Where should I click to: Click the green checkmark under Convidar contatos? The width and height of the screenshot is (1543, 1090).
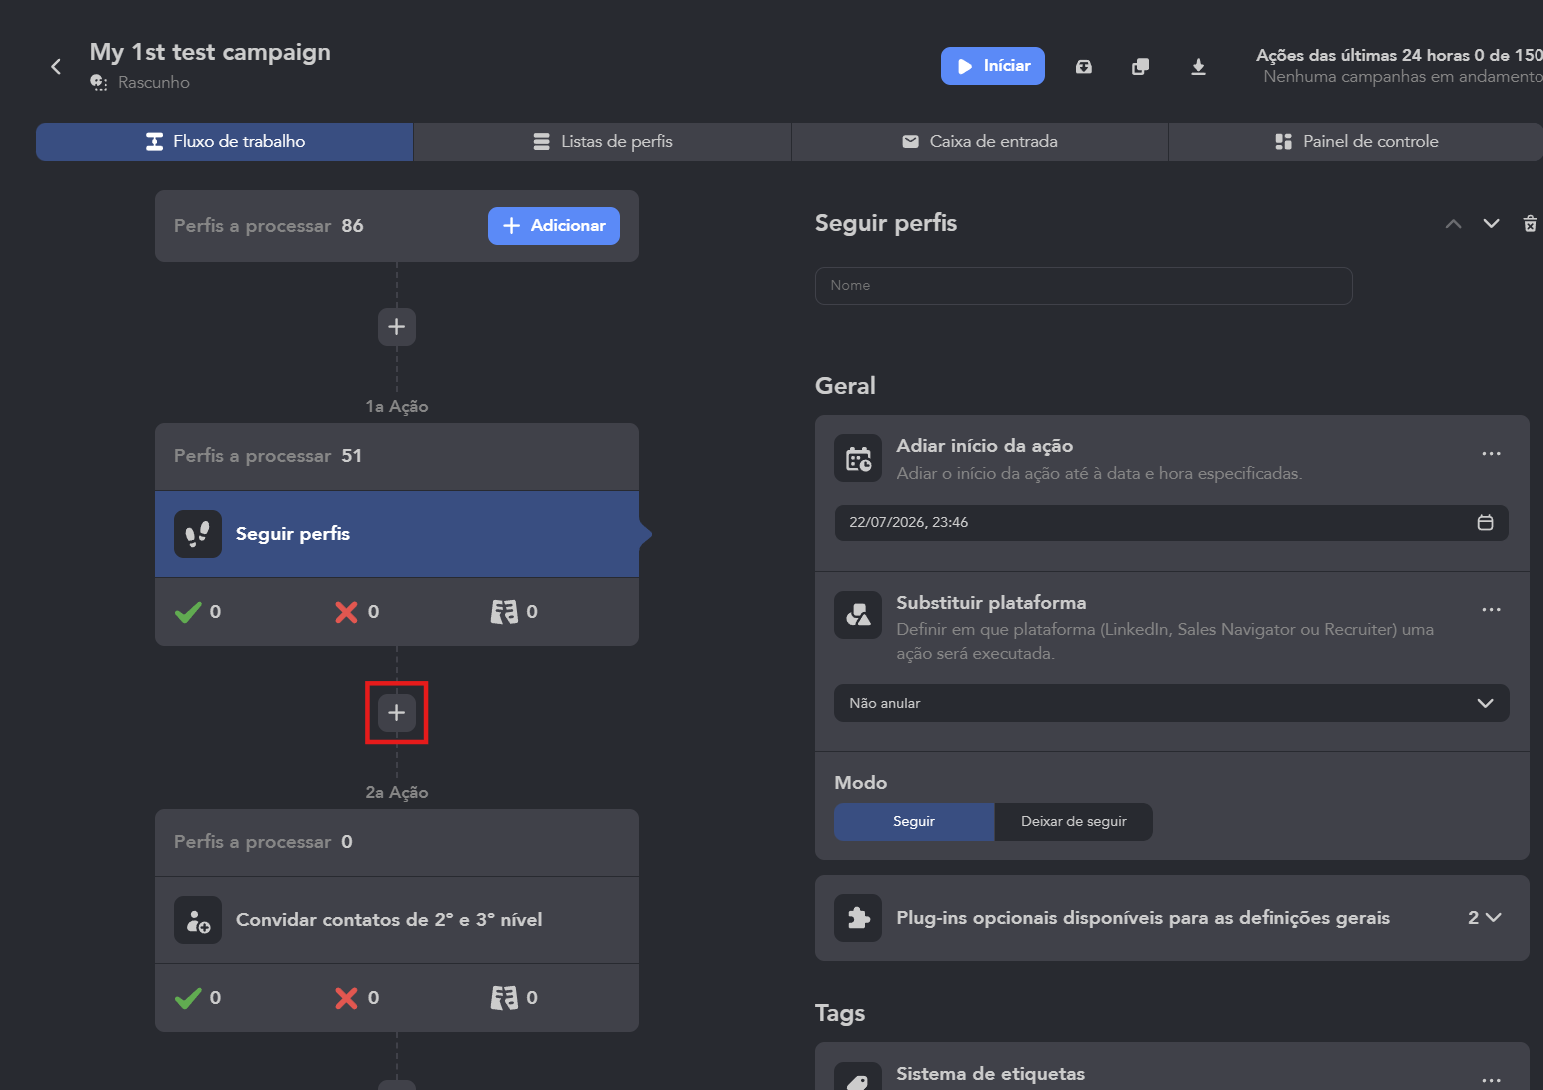tap(188, 998)
